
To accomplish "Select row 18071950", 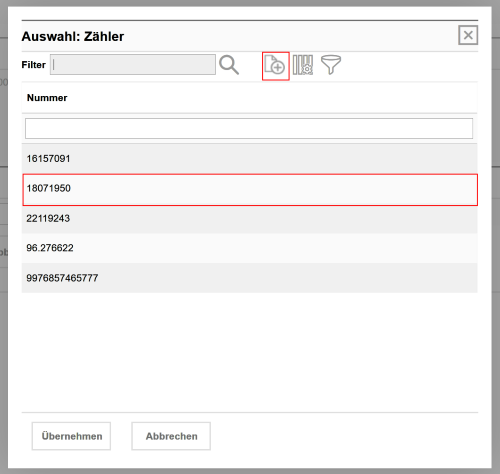I will (x=250, y=190).
